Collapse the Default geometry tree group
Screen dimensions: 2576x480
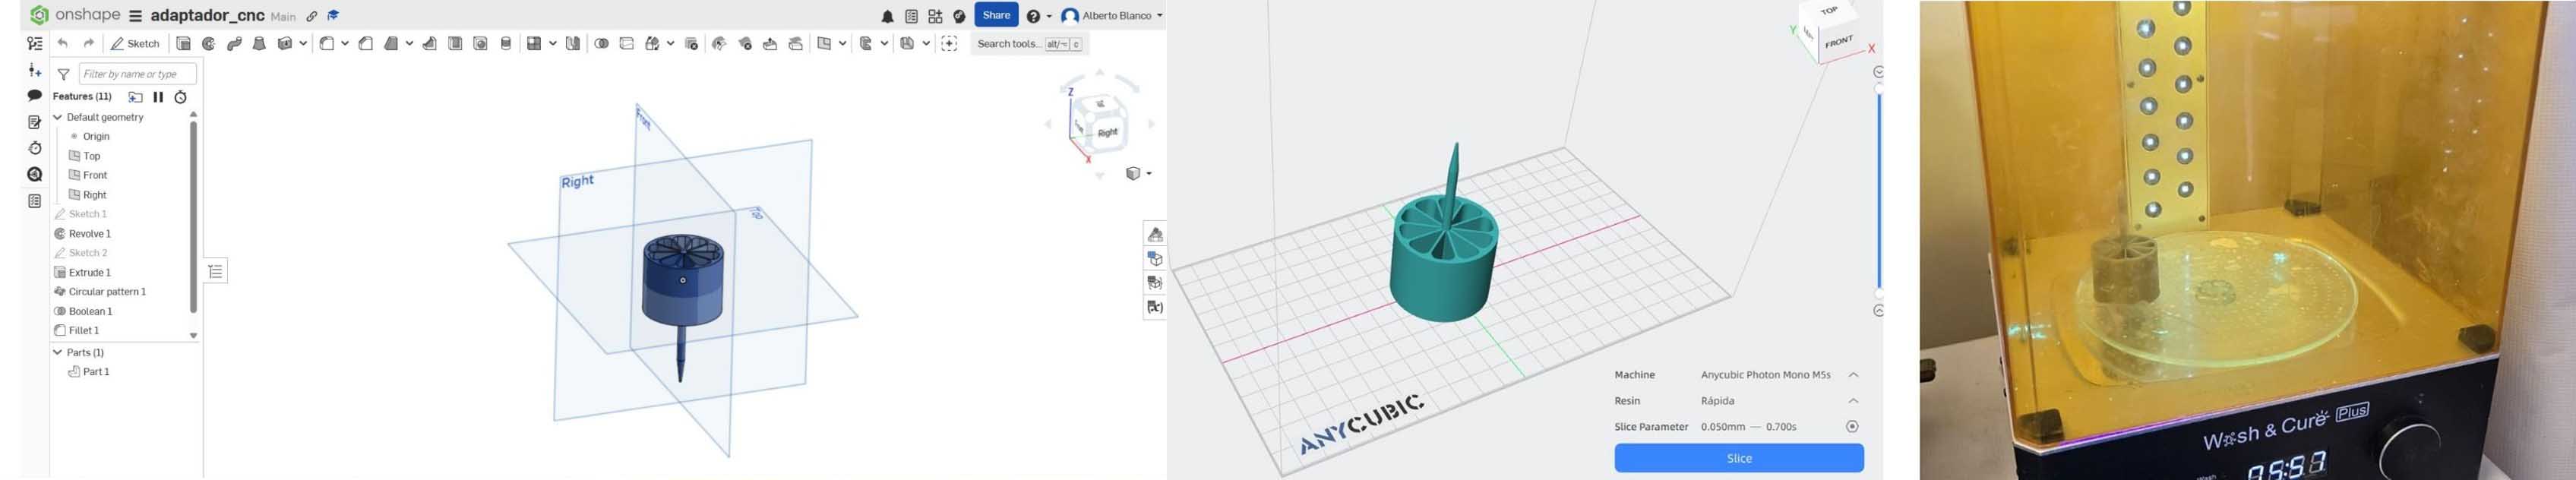point(58,117)
